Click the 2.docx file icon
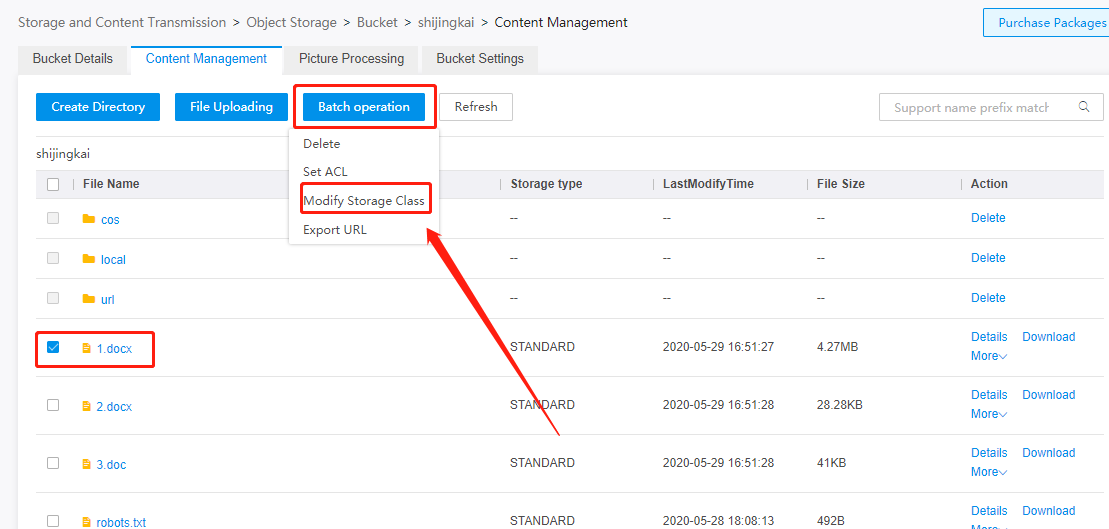Viewport: 1109px width, 529px height. pyautogui.click(x=86, y=406)
